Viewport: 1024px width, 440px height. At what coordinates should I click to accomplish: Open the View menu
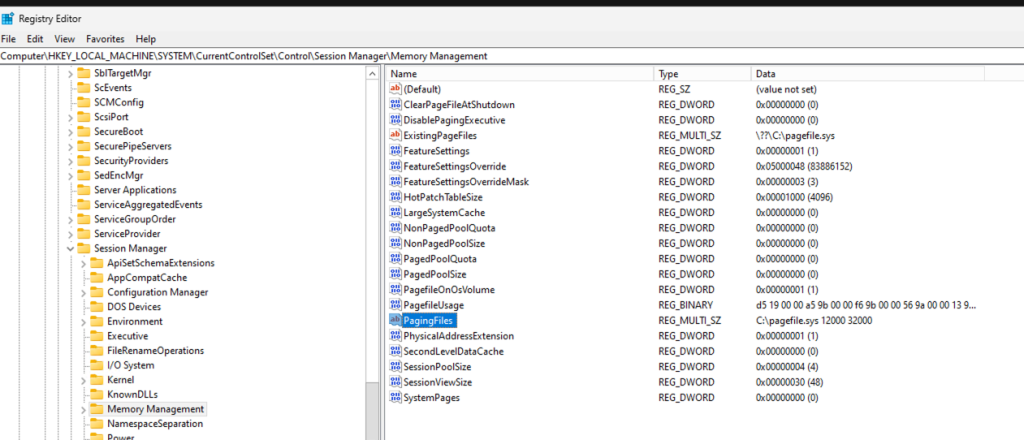pyautogui.click(x=65, y=38)
